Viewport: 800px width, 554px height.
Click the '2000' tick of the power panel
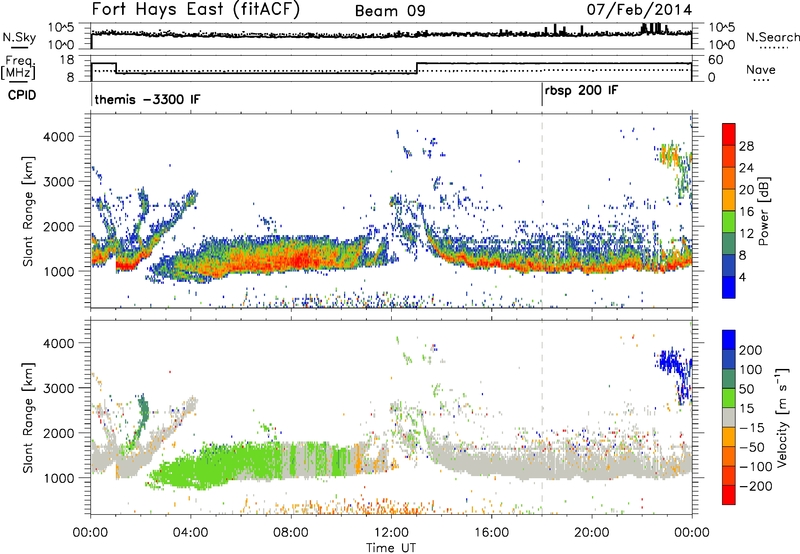[x=58, y=226]
